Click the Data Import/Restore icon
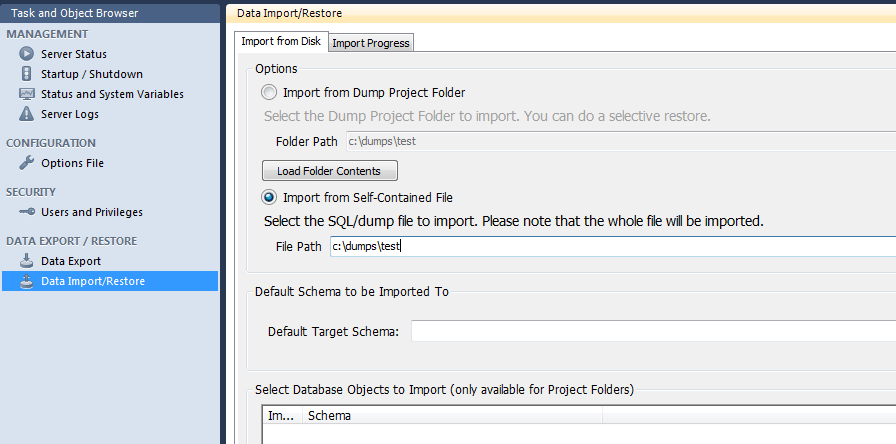Image resolution: width=896 pixels, height=444 pixels. [x=26, y=281]
